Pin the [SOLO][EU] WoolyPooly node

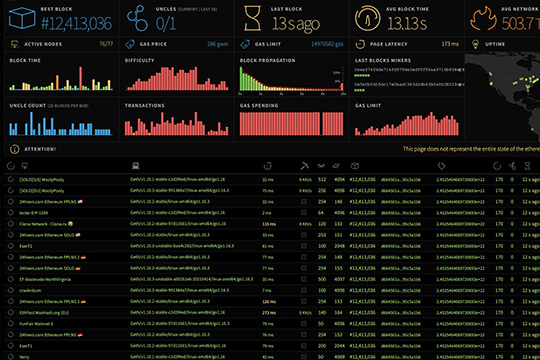click(x=11, y=191)
